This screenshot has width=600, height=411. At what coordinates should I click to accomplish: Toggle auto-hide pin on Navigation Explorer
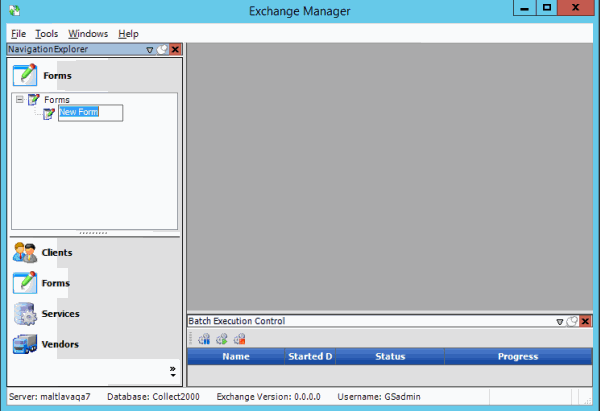(162, 49)
